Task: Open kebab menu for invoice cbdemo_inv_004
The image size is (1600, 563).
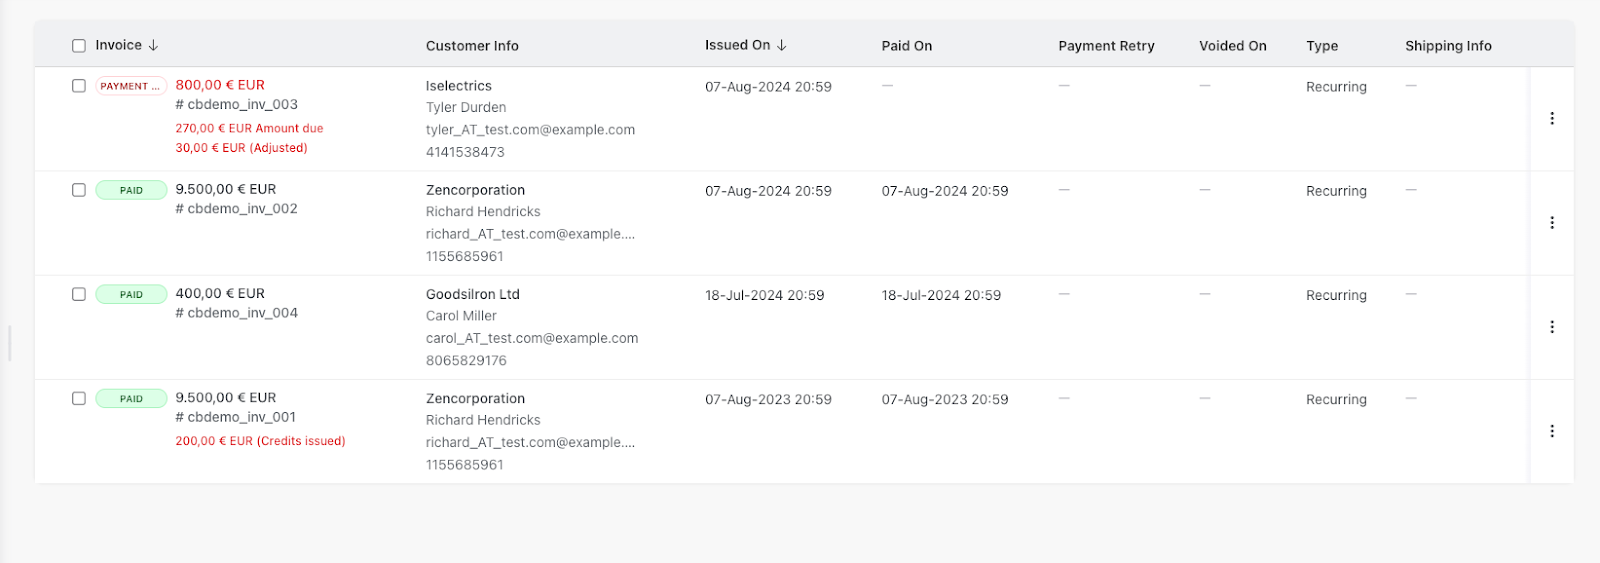Action: (1552, 327)
